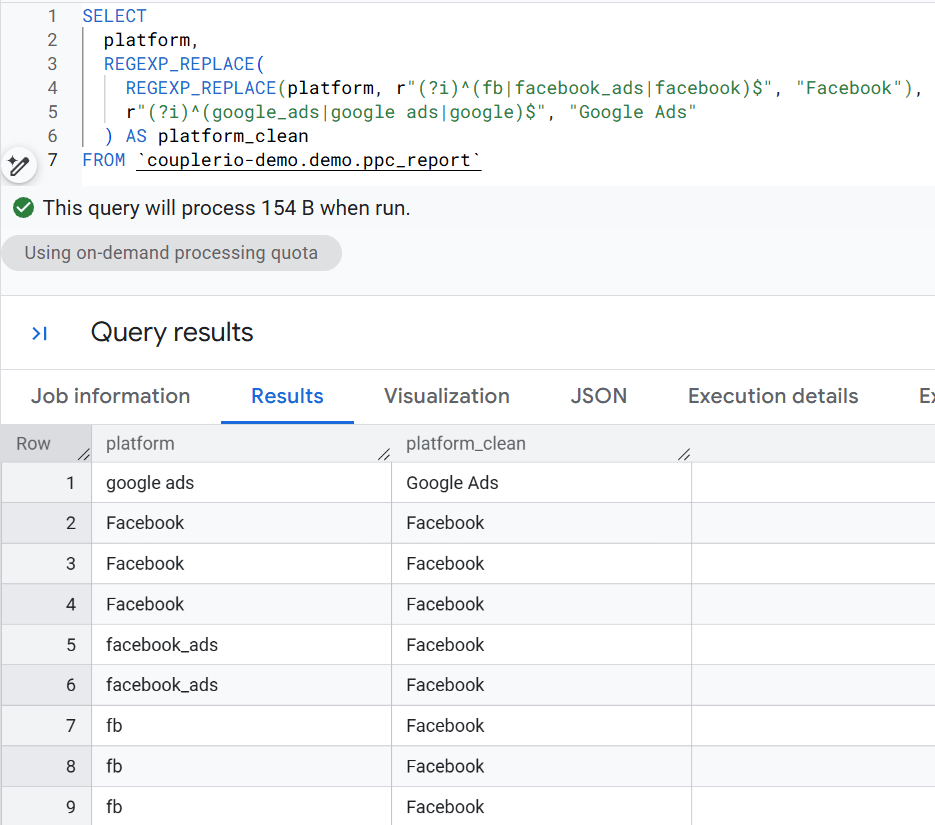Click the Query results heading
The image size is (935, 825).
(x=172, y=332)
